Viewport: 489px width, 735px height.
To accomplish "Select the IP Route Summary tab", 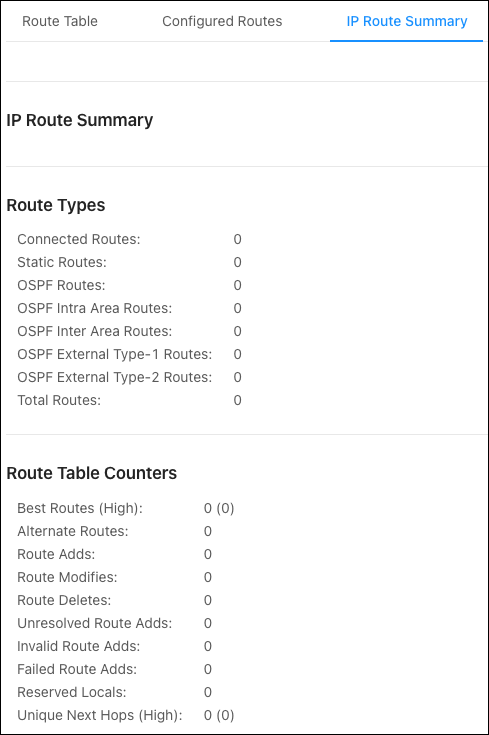I will (406, 21).
